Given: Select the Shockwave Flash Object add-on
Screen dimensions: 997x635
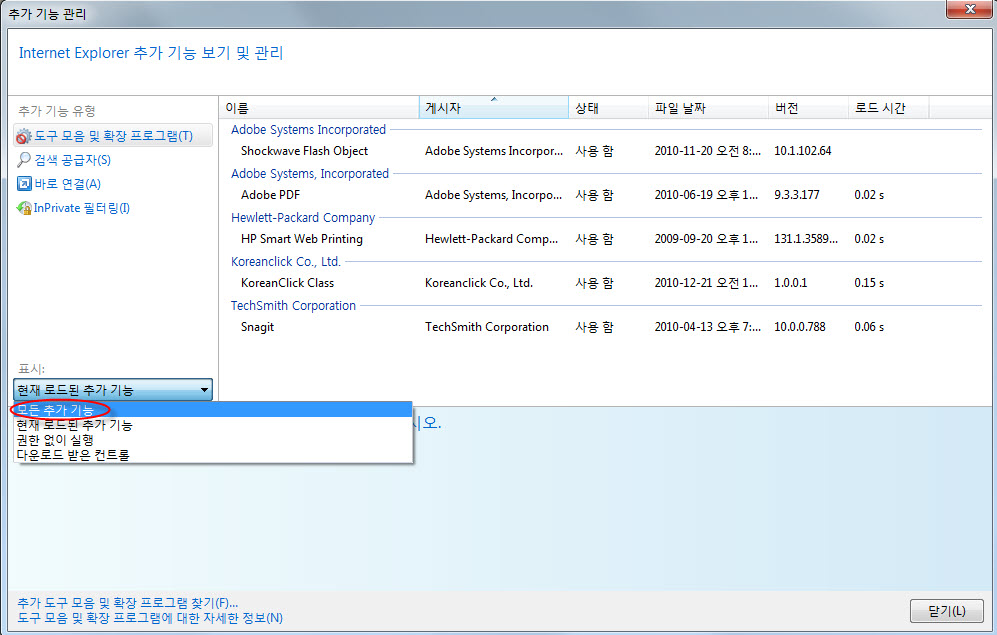Looking at the screenshot, I should point(305,151).
